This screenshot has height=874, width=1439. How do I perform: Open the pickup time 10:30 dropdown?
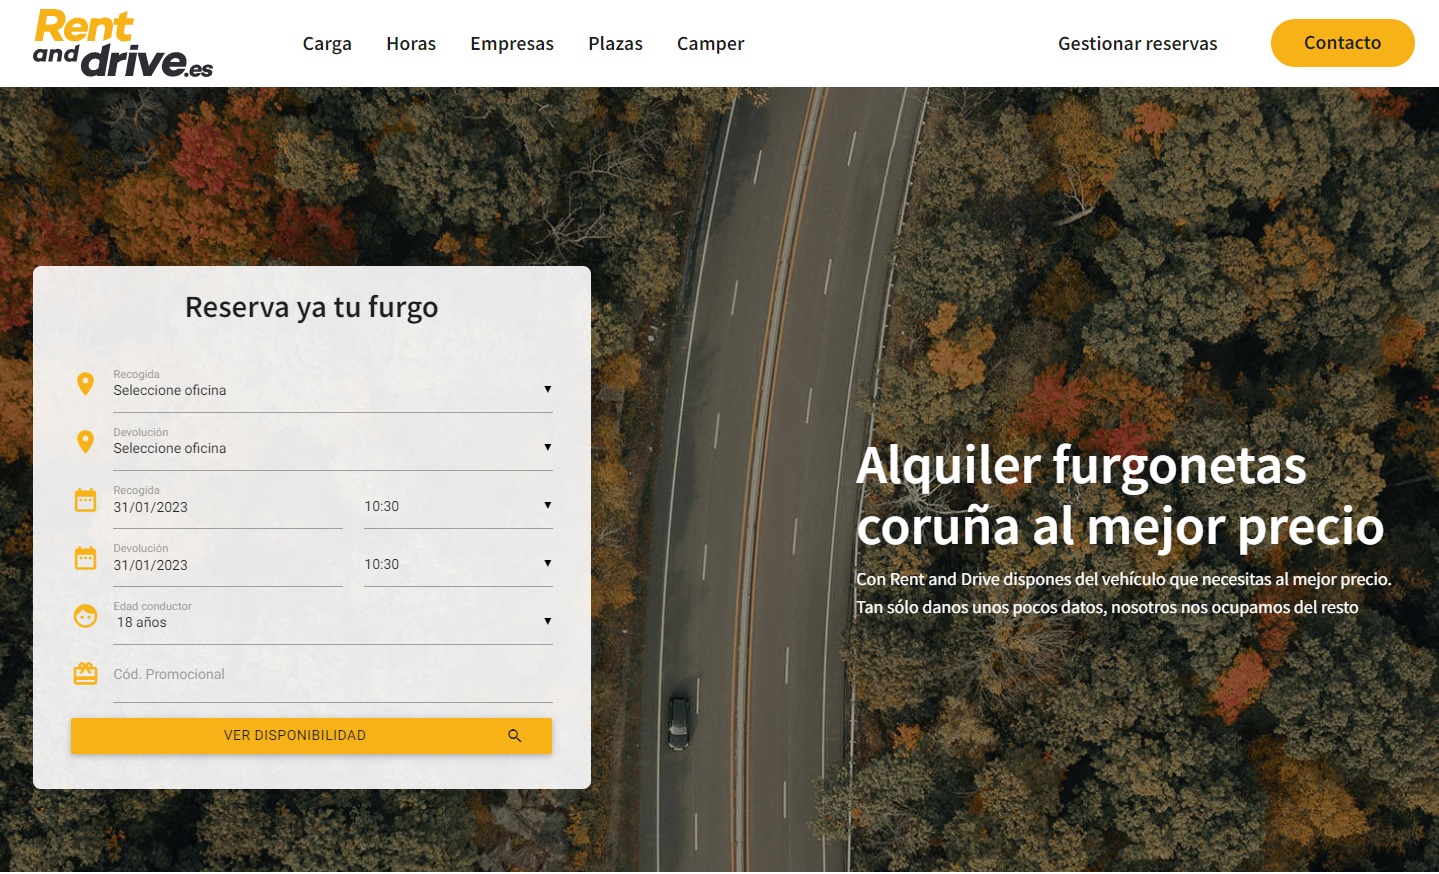(458, 507)
